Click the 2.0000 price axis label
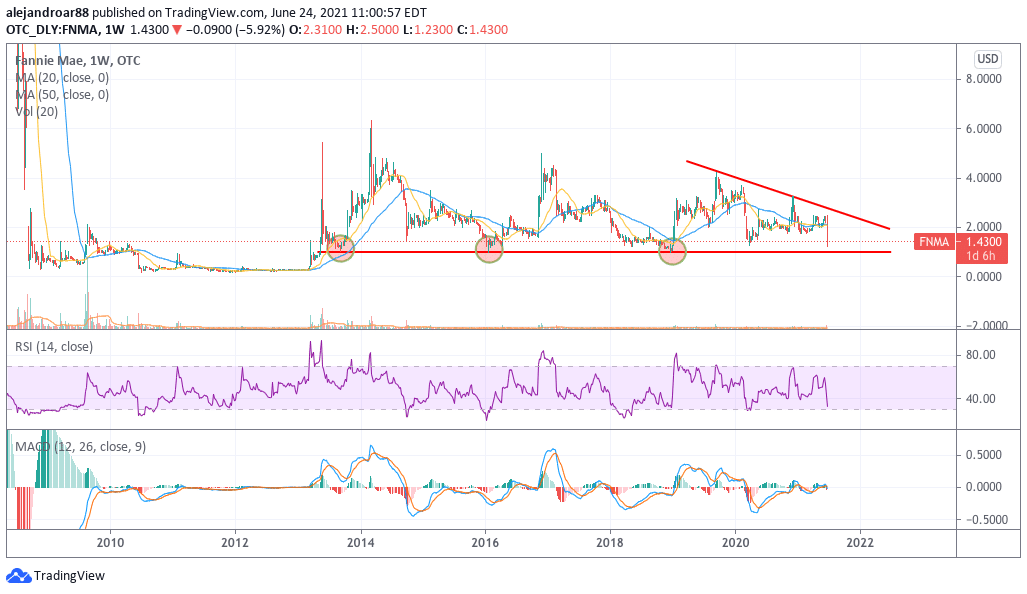1027x594 pixels. (984, 227)
